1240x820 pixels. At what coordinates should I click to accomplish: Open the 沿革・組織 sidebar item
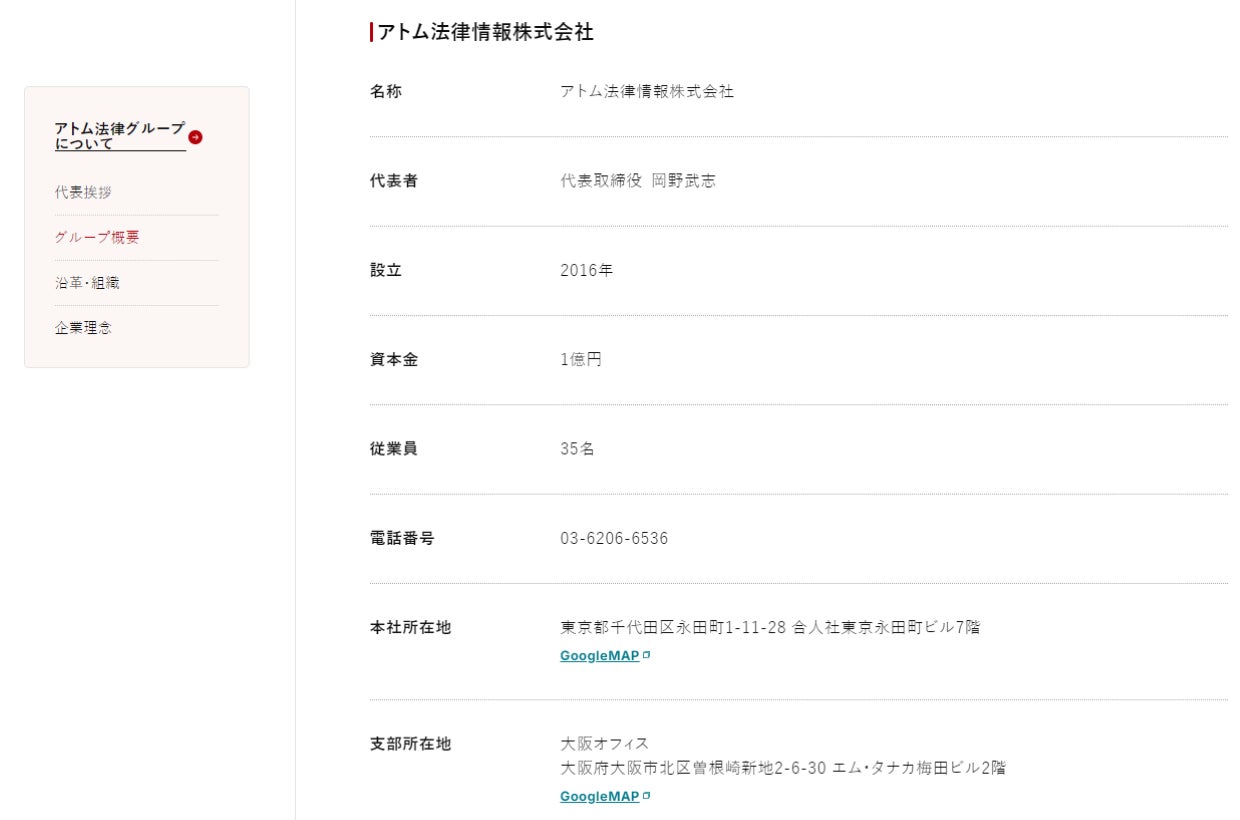87,283
